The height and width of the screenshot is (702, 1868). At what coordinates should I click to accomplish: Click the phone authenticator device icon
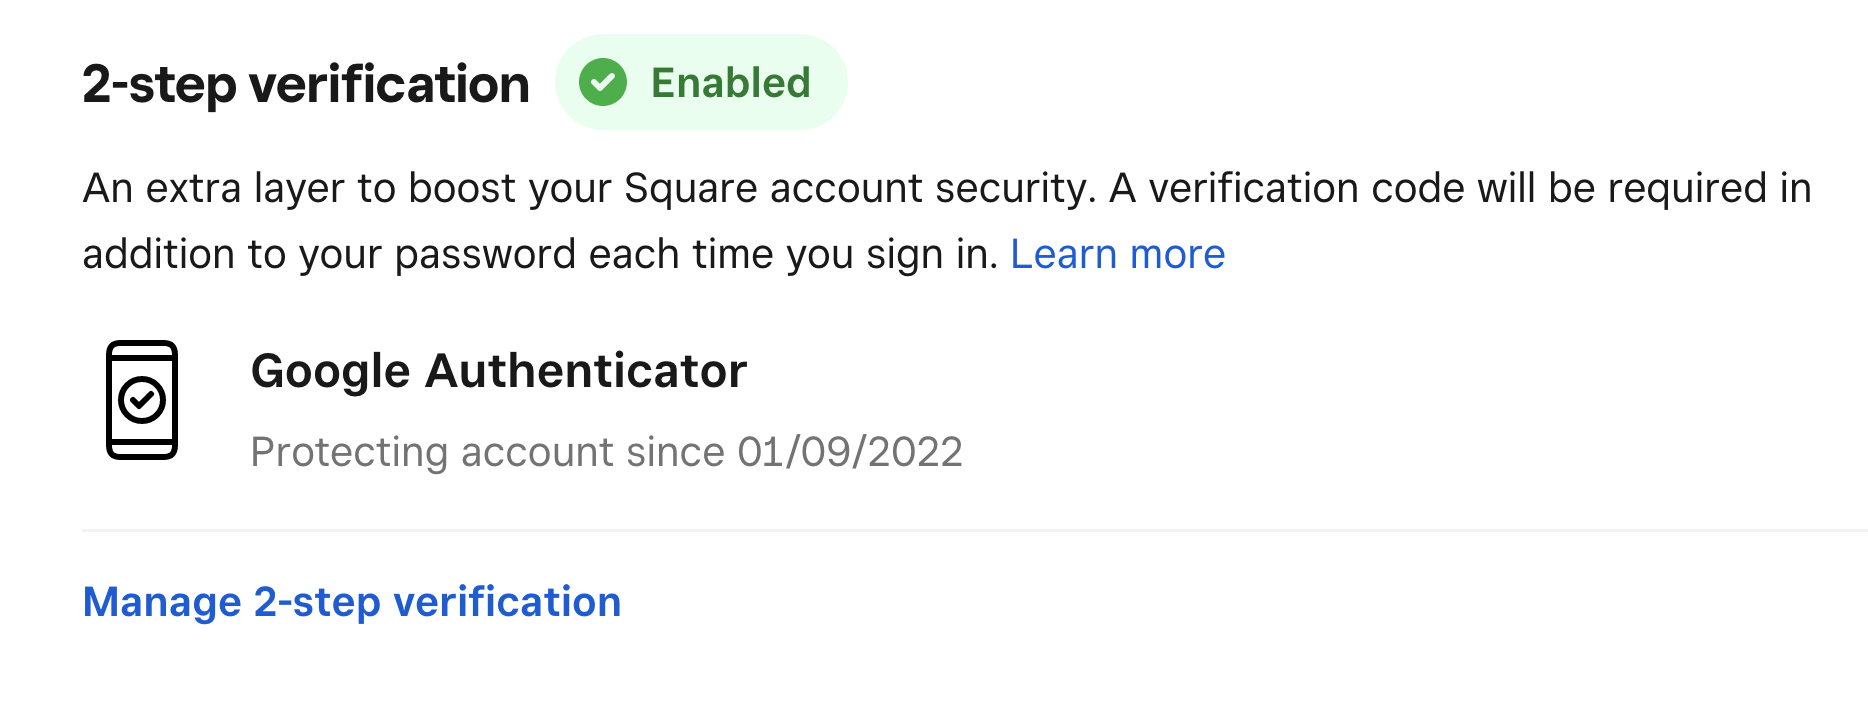point(142,400)
